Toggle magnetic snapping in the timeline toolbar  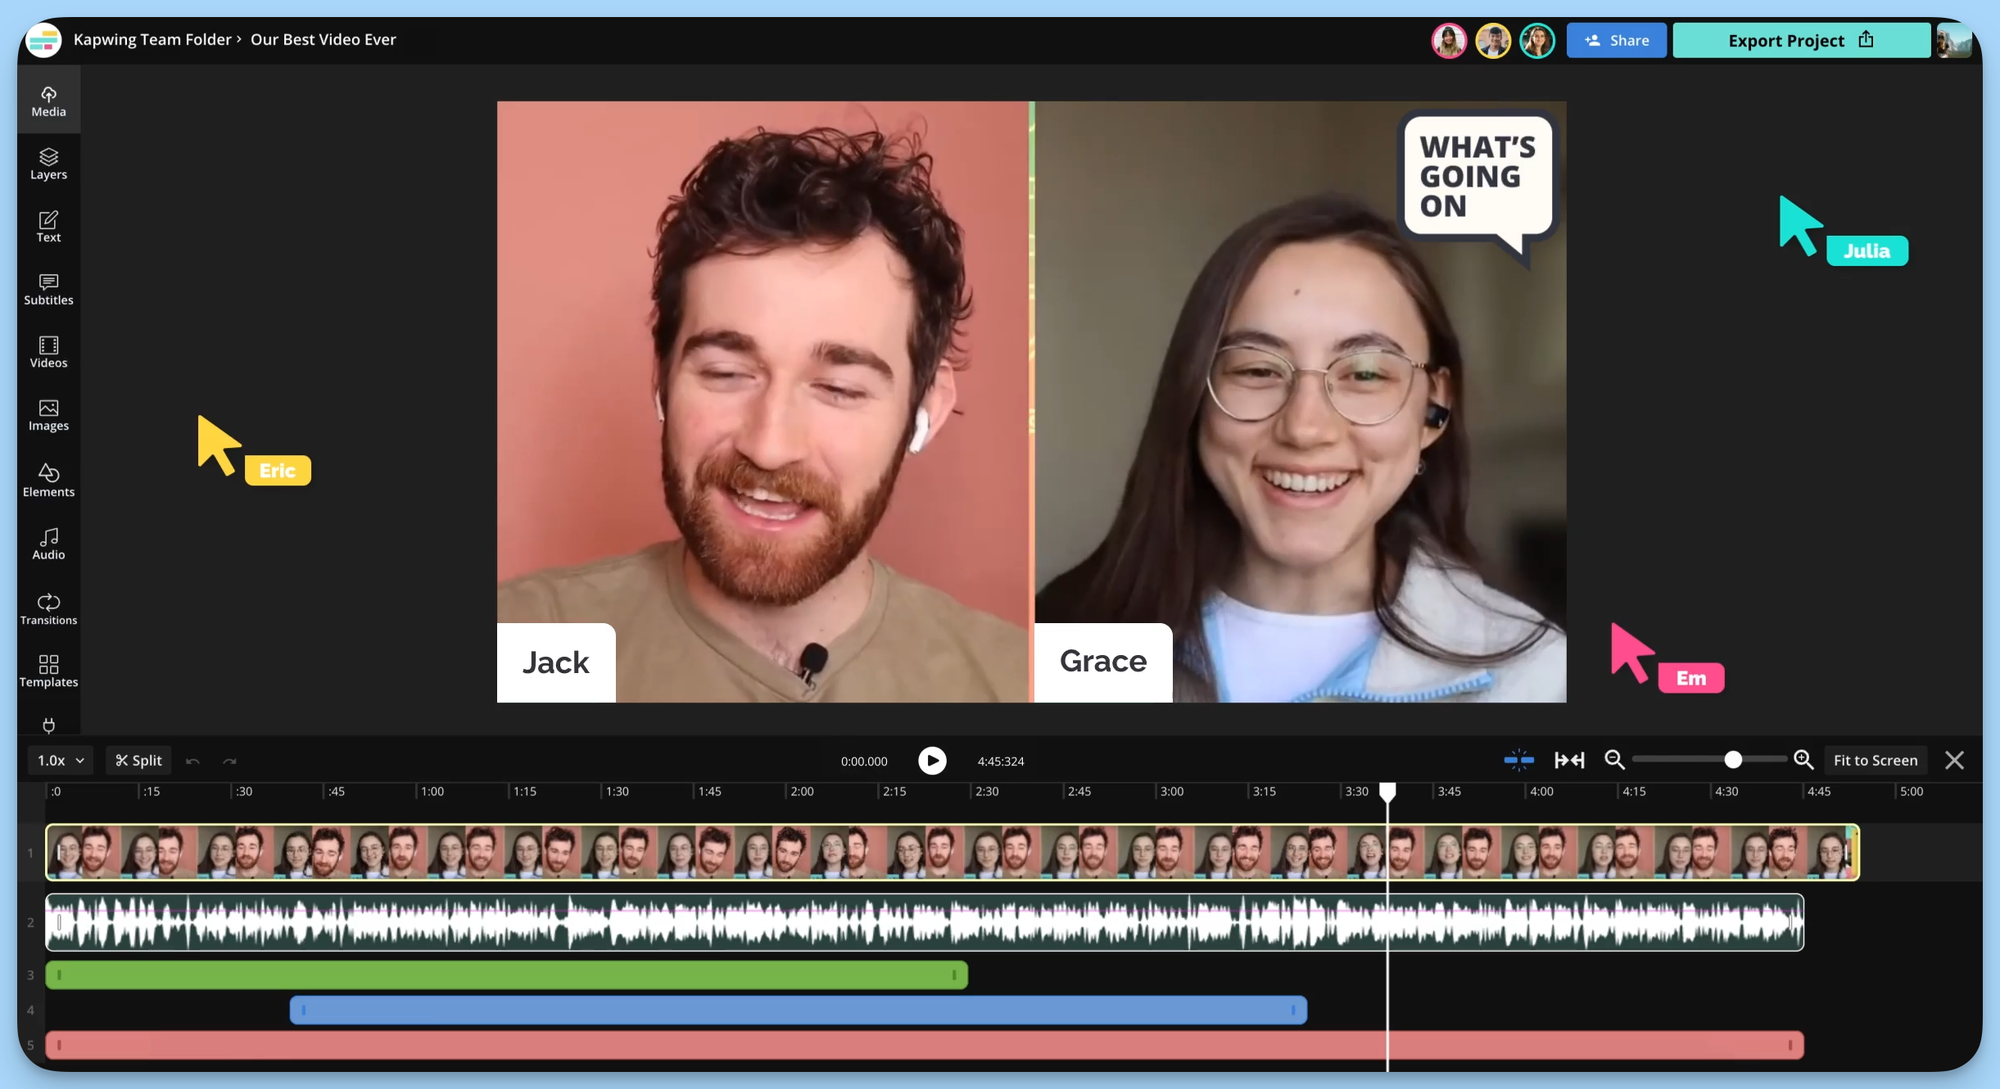[x=1519, y=760]
